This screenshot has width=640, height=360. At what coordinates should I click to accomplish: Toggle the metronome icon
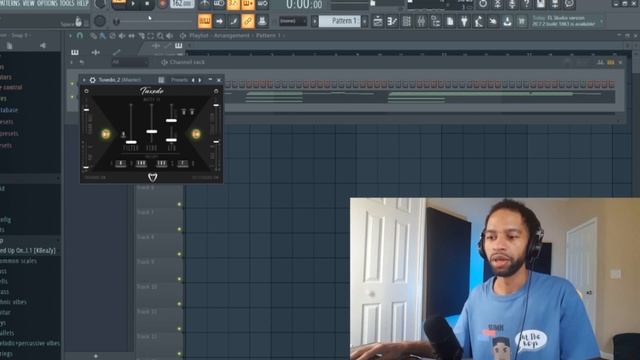(204, 4)
